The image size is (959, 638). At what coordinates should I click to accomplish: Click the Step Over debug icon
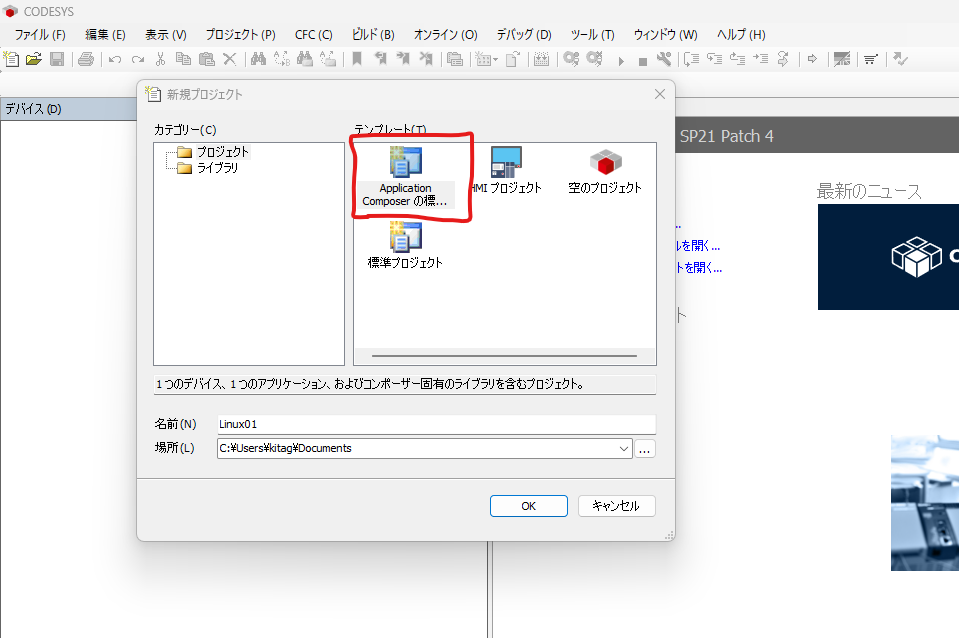tap(691, 59)
